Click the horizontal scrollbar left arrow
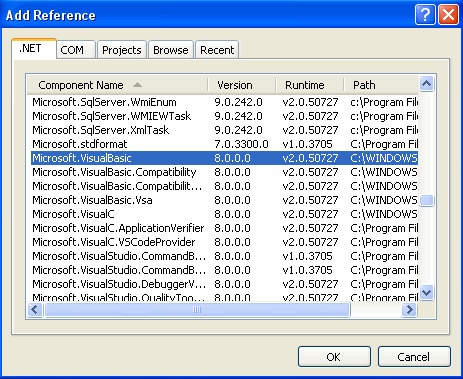This screenshot has height=379, width=463. [35, 310]
